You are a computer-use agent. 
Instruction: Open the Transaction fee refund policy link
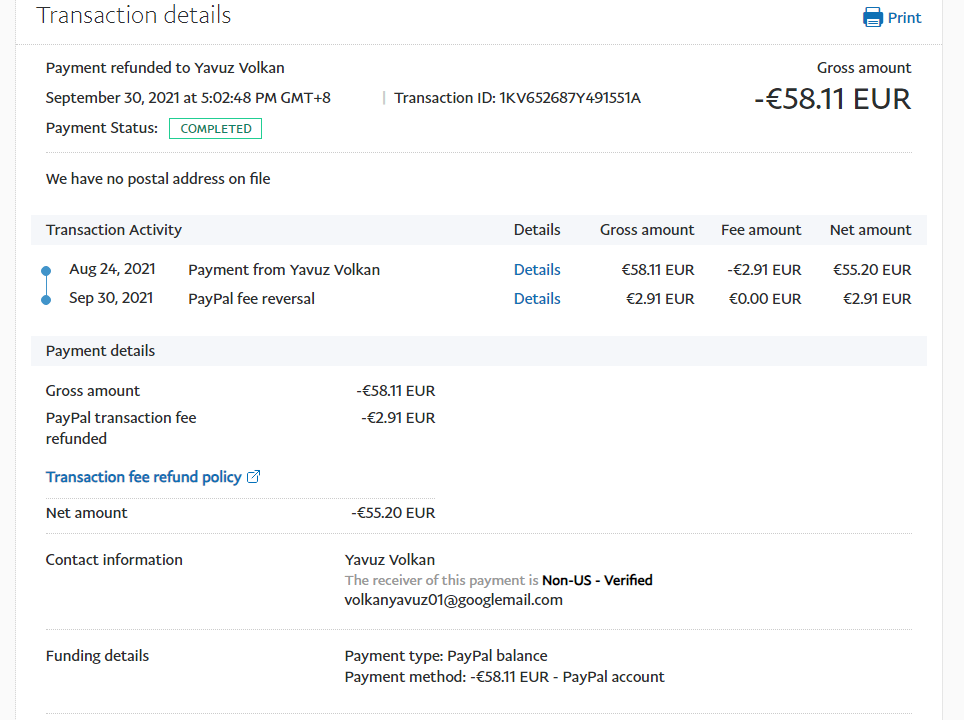click(x=144, y=477)
